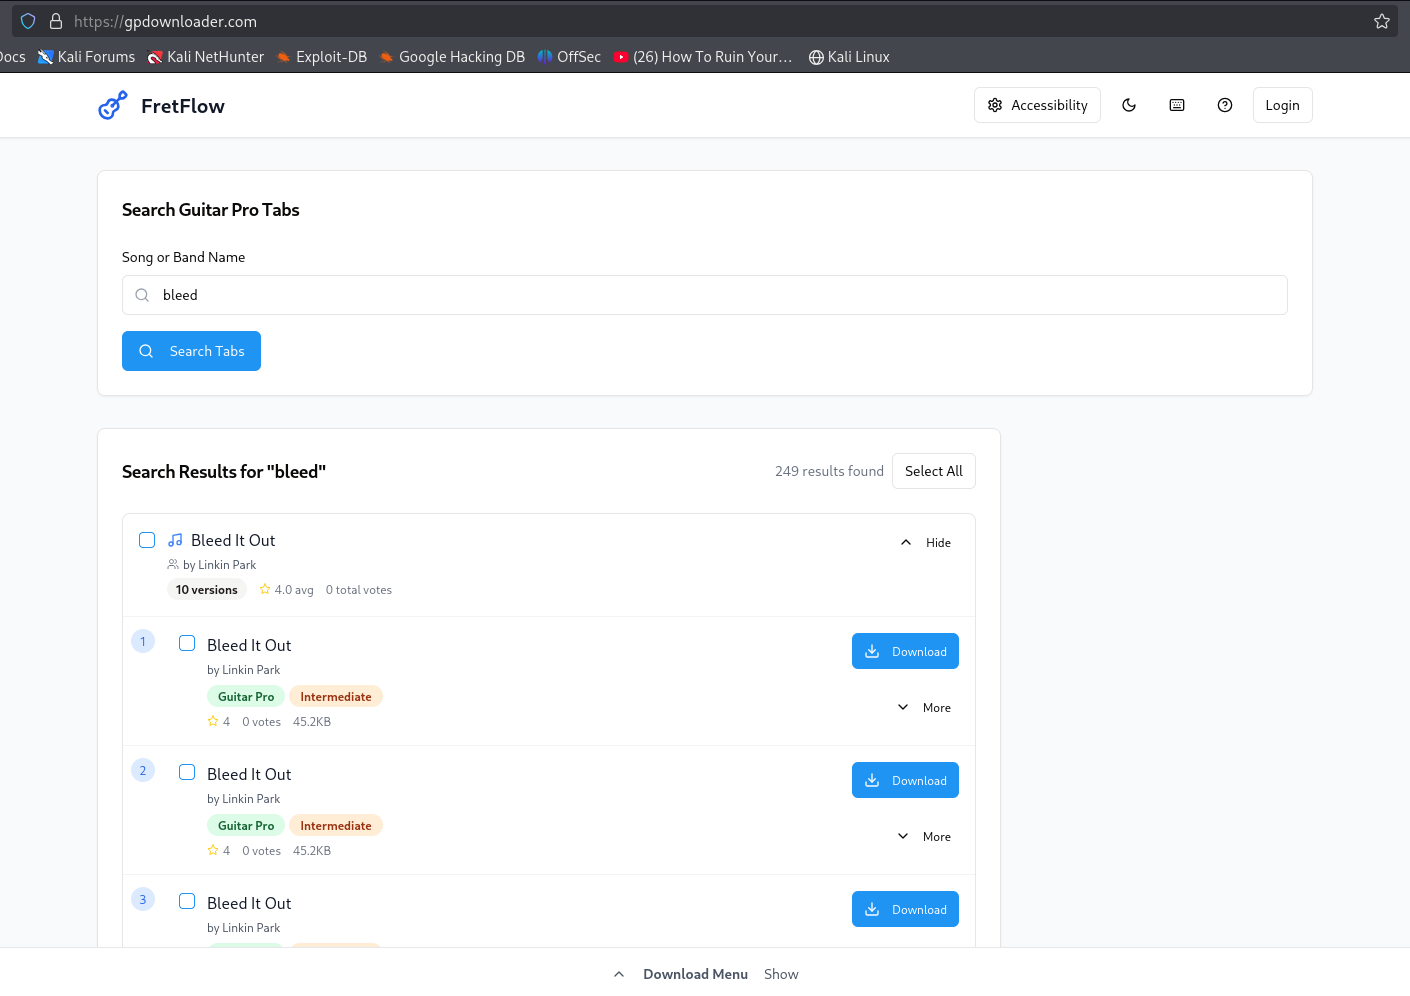Check the Bleed It Out group checkbox

[147, 540]
